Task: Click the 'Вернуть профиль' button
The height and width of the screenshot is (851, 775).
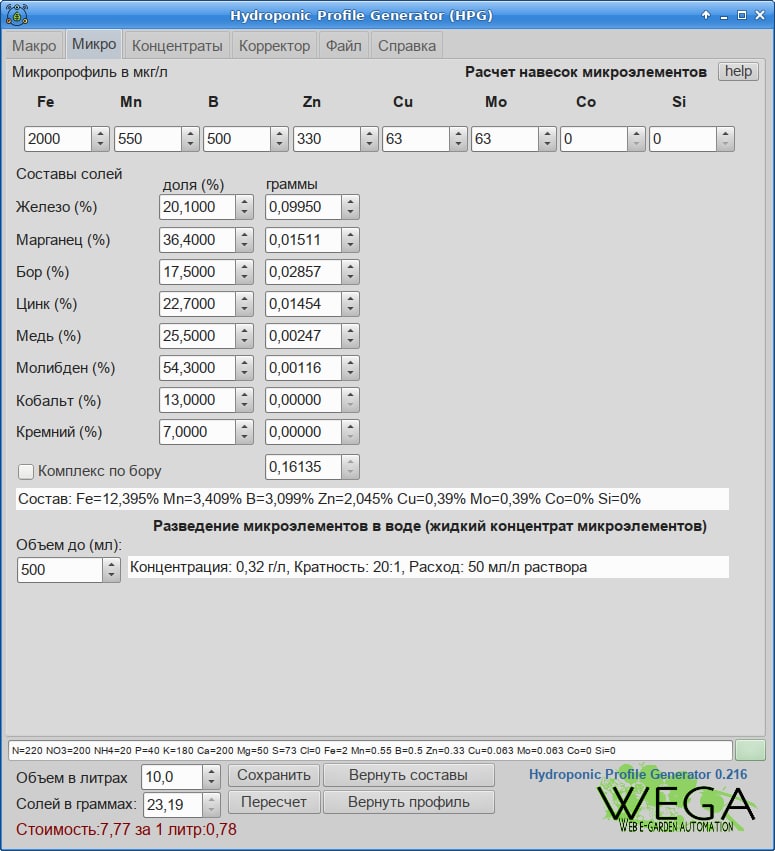Action: (409, 802)
